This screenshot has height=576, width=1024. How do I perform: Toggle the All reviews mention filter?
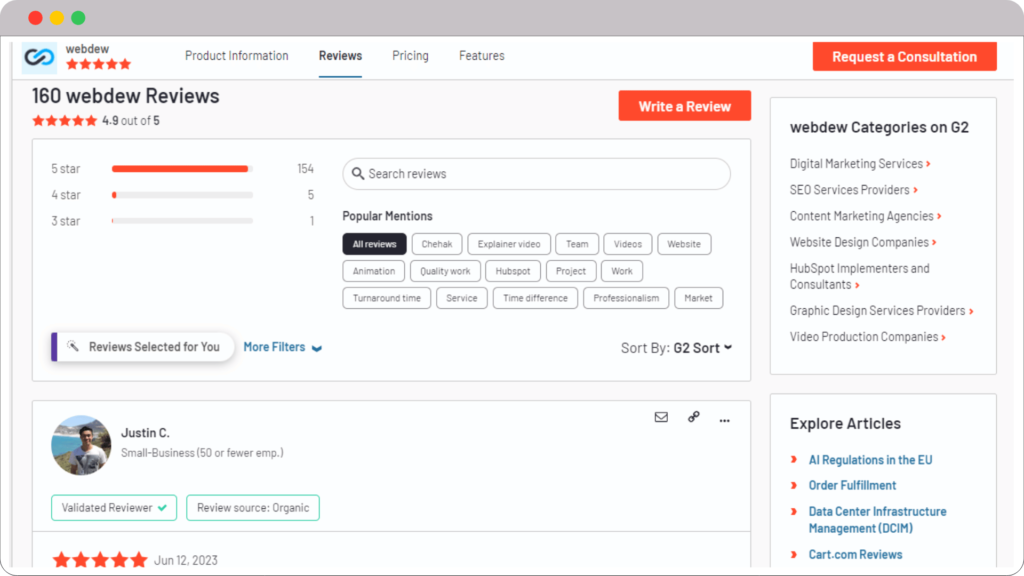[x=374, y=243]
